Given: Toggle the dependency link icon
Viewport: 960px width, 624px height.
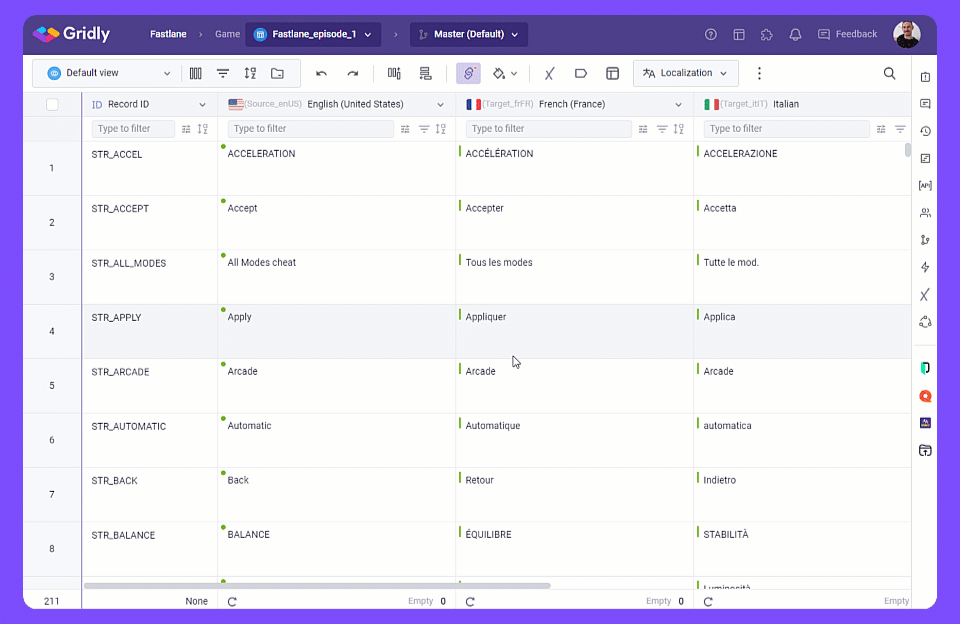Looking at the screenshot, I should point(468,73).
